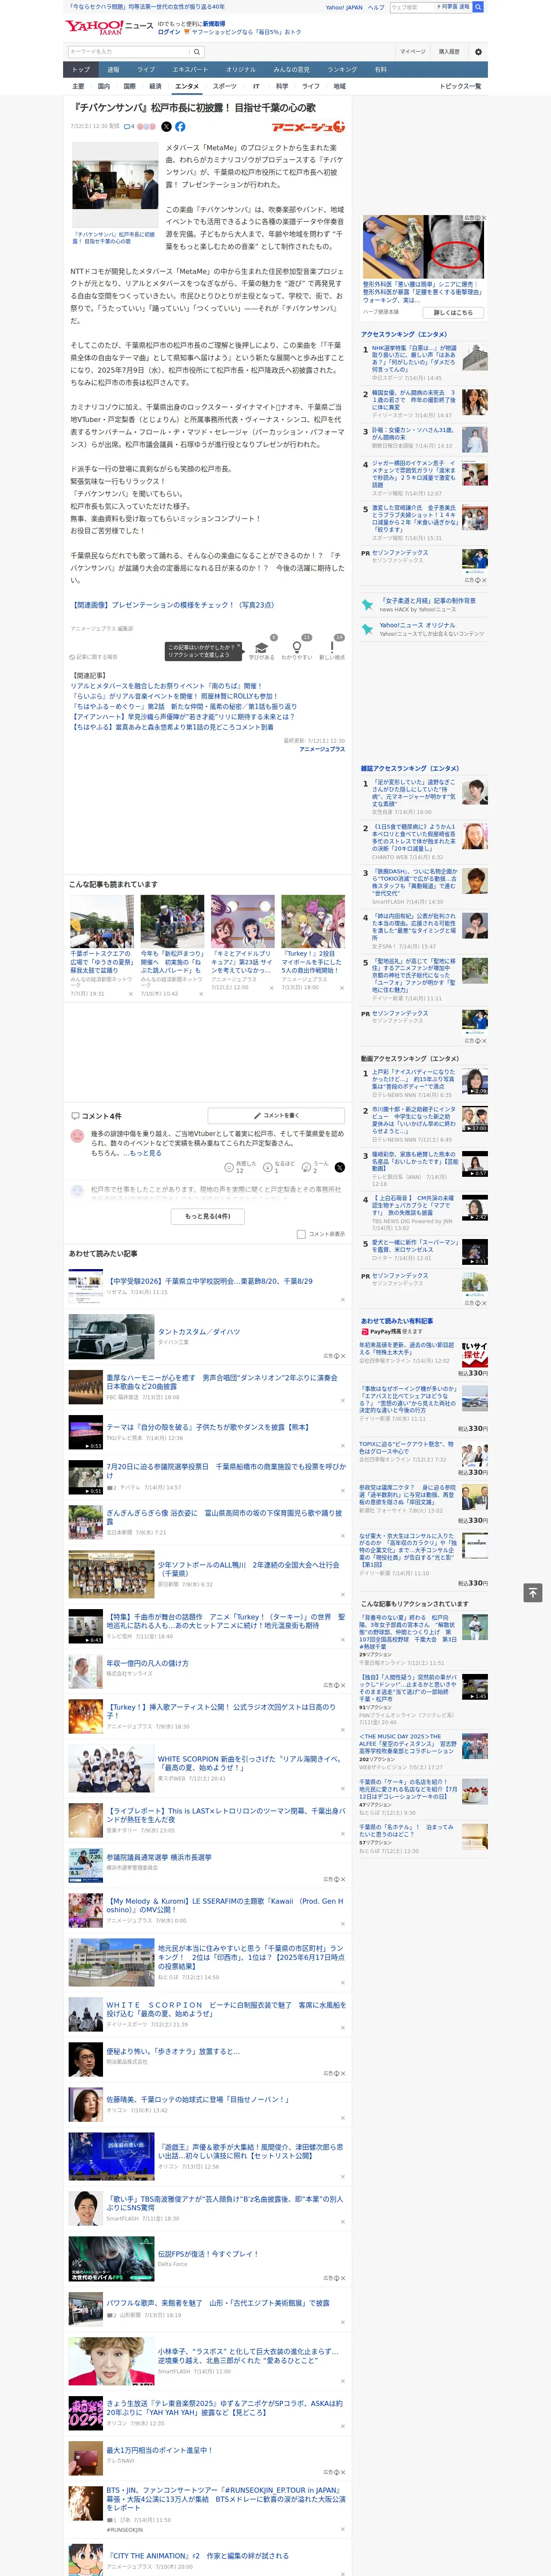Select the エキスパート tab
The width and height of the screenshot is (551, 2576).
[190, 70]
